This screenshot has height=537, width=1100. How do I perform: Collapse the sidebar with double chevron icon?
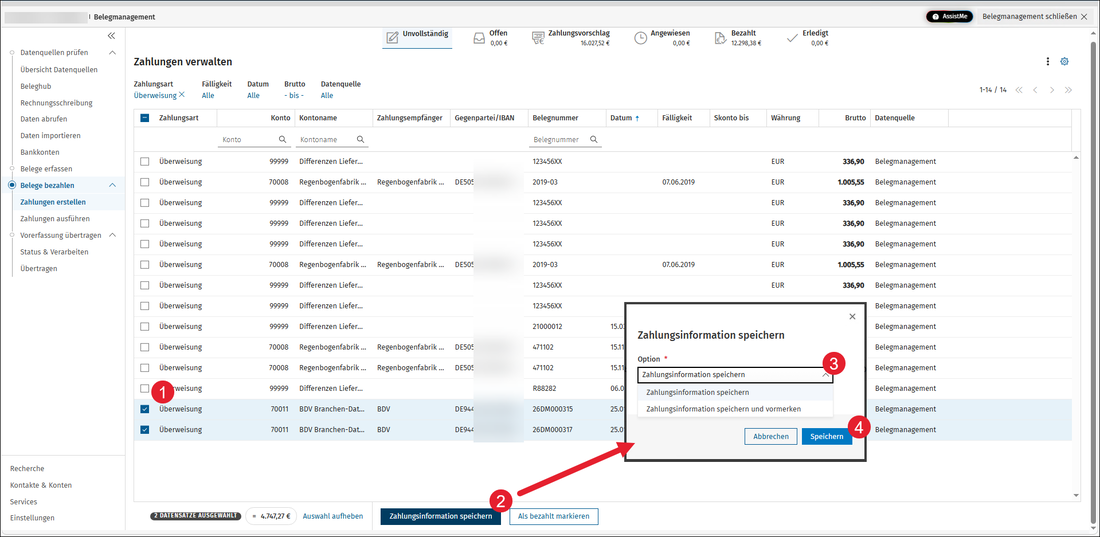tap(112, 36)
